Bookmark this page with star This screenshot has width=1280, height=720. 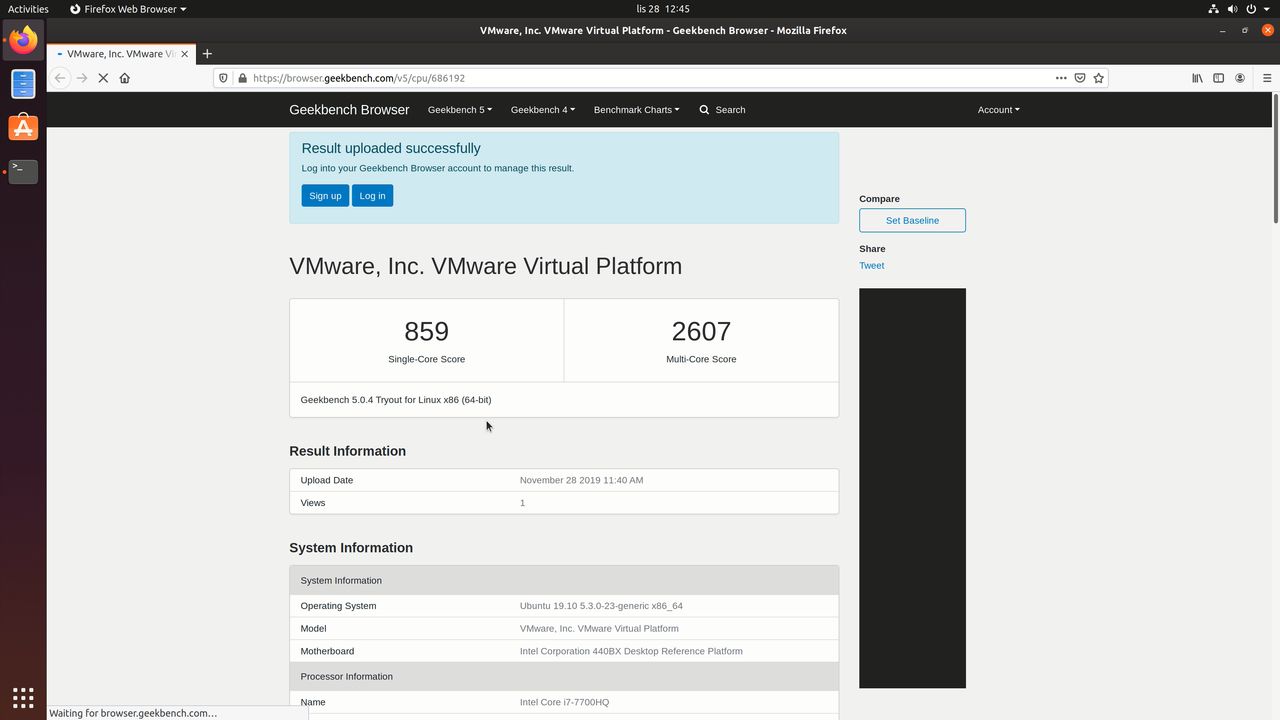click(x=1099, y=78)
